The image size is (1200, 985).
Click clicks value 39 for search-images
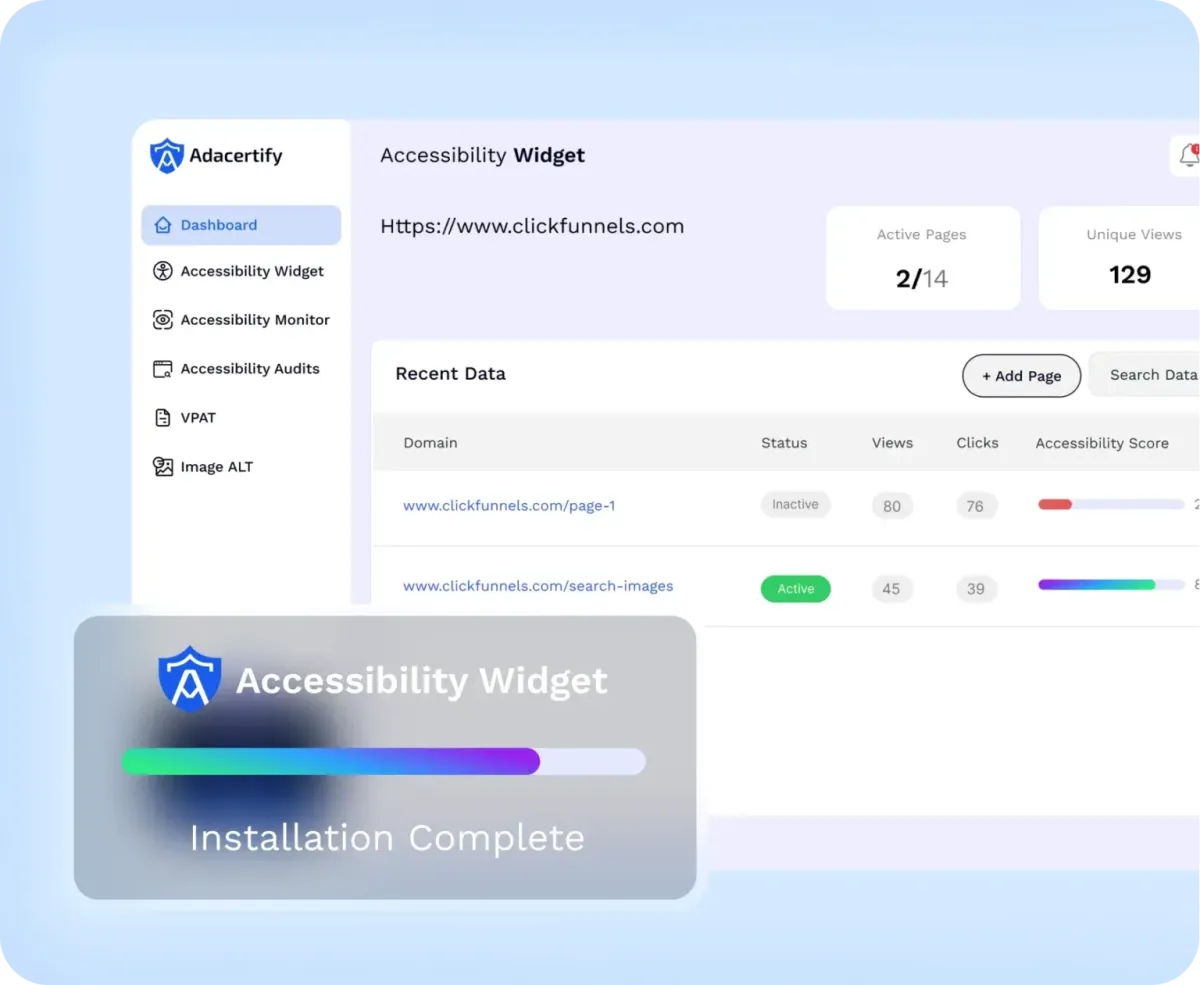tap(975, 589)
